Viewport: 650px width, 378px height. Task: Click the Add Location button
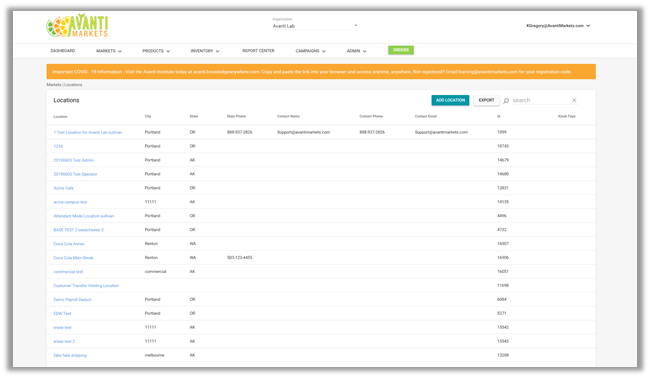click(x=450, y=100)
